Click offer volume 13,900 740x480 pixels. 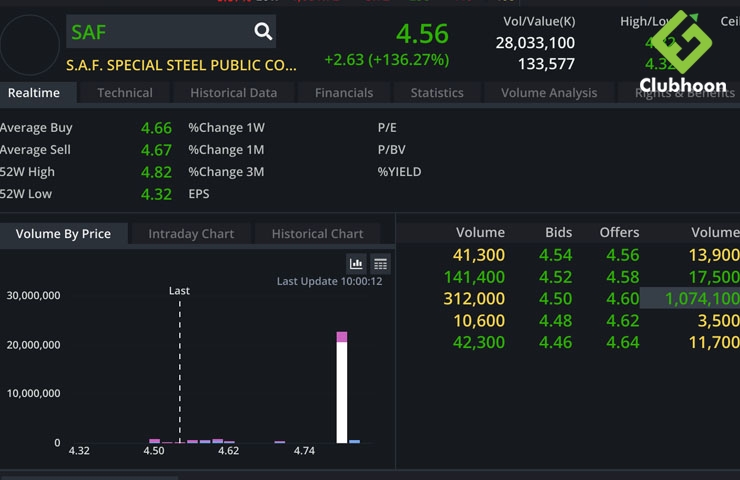tap(714, 255)
